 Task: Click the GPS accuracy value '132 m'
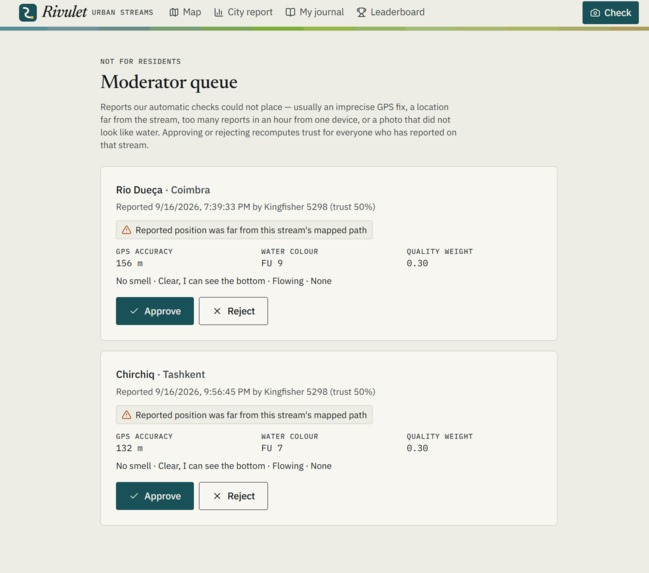130,448
